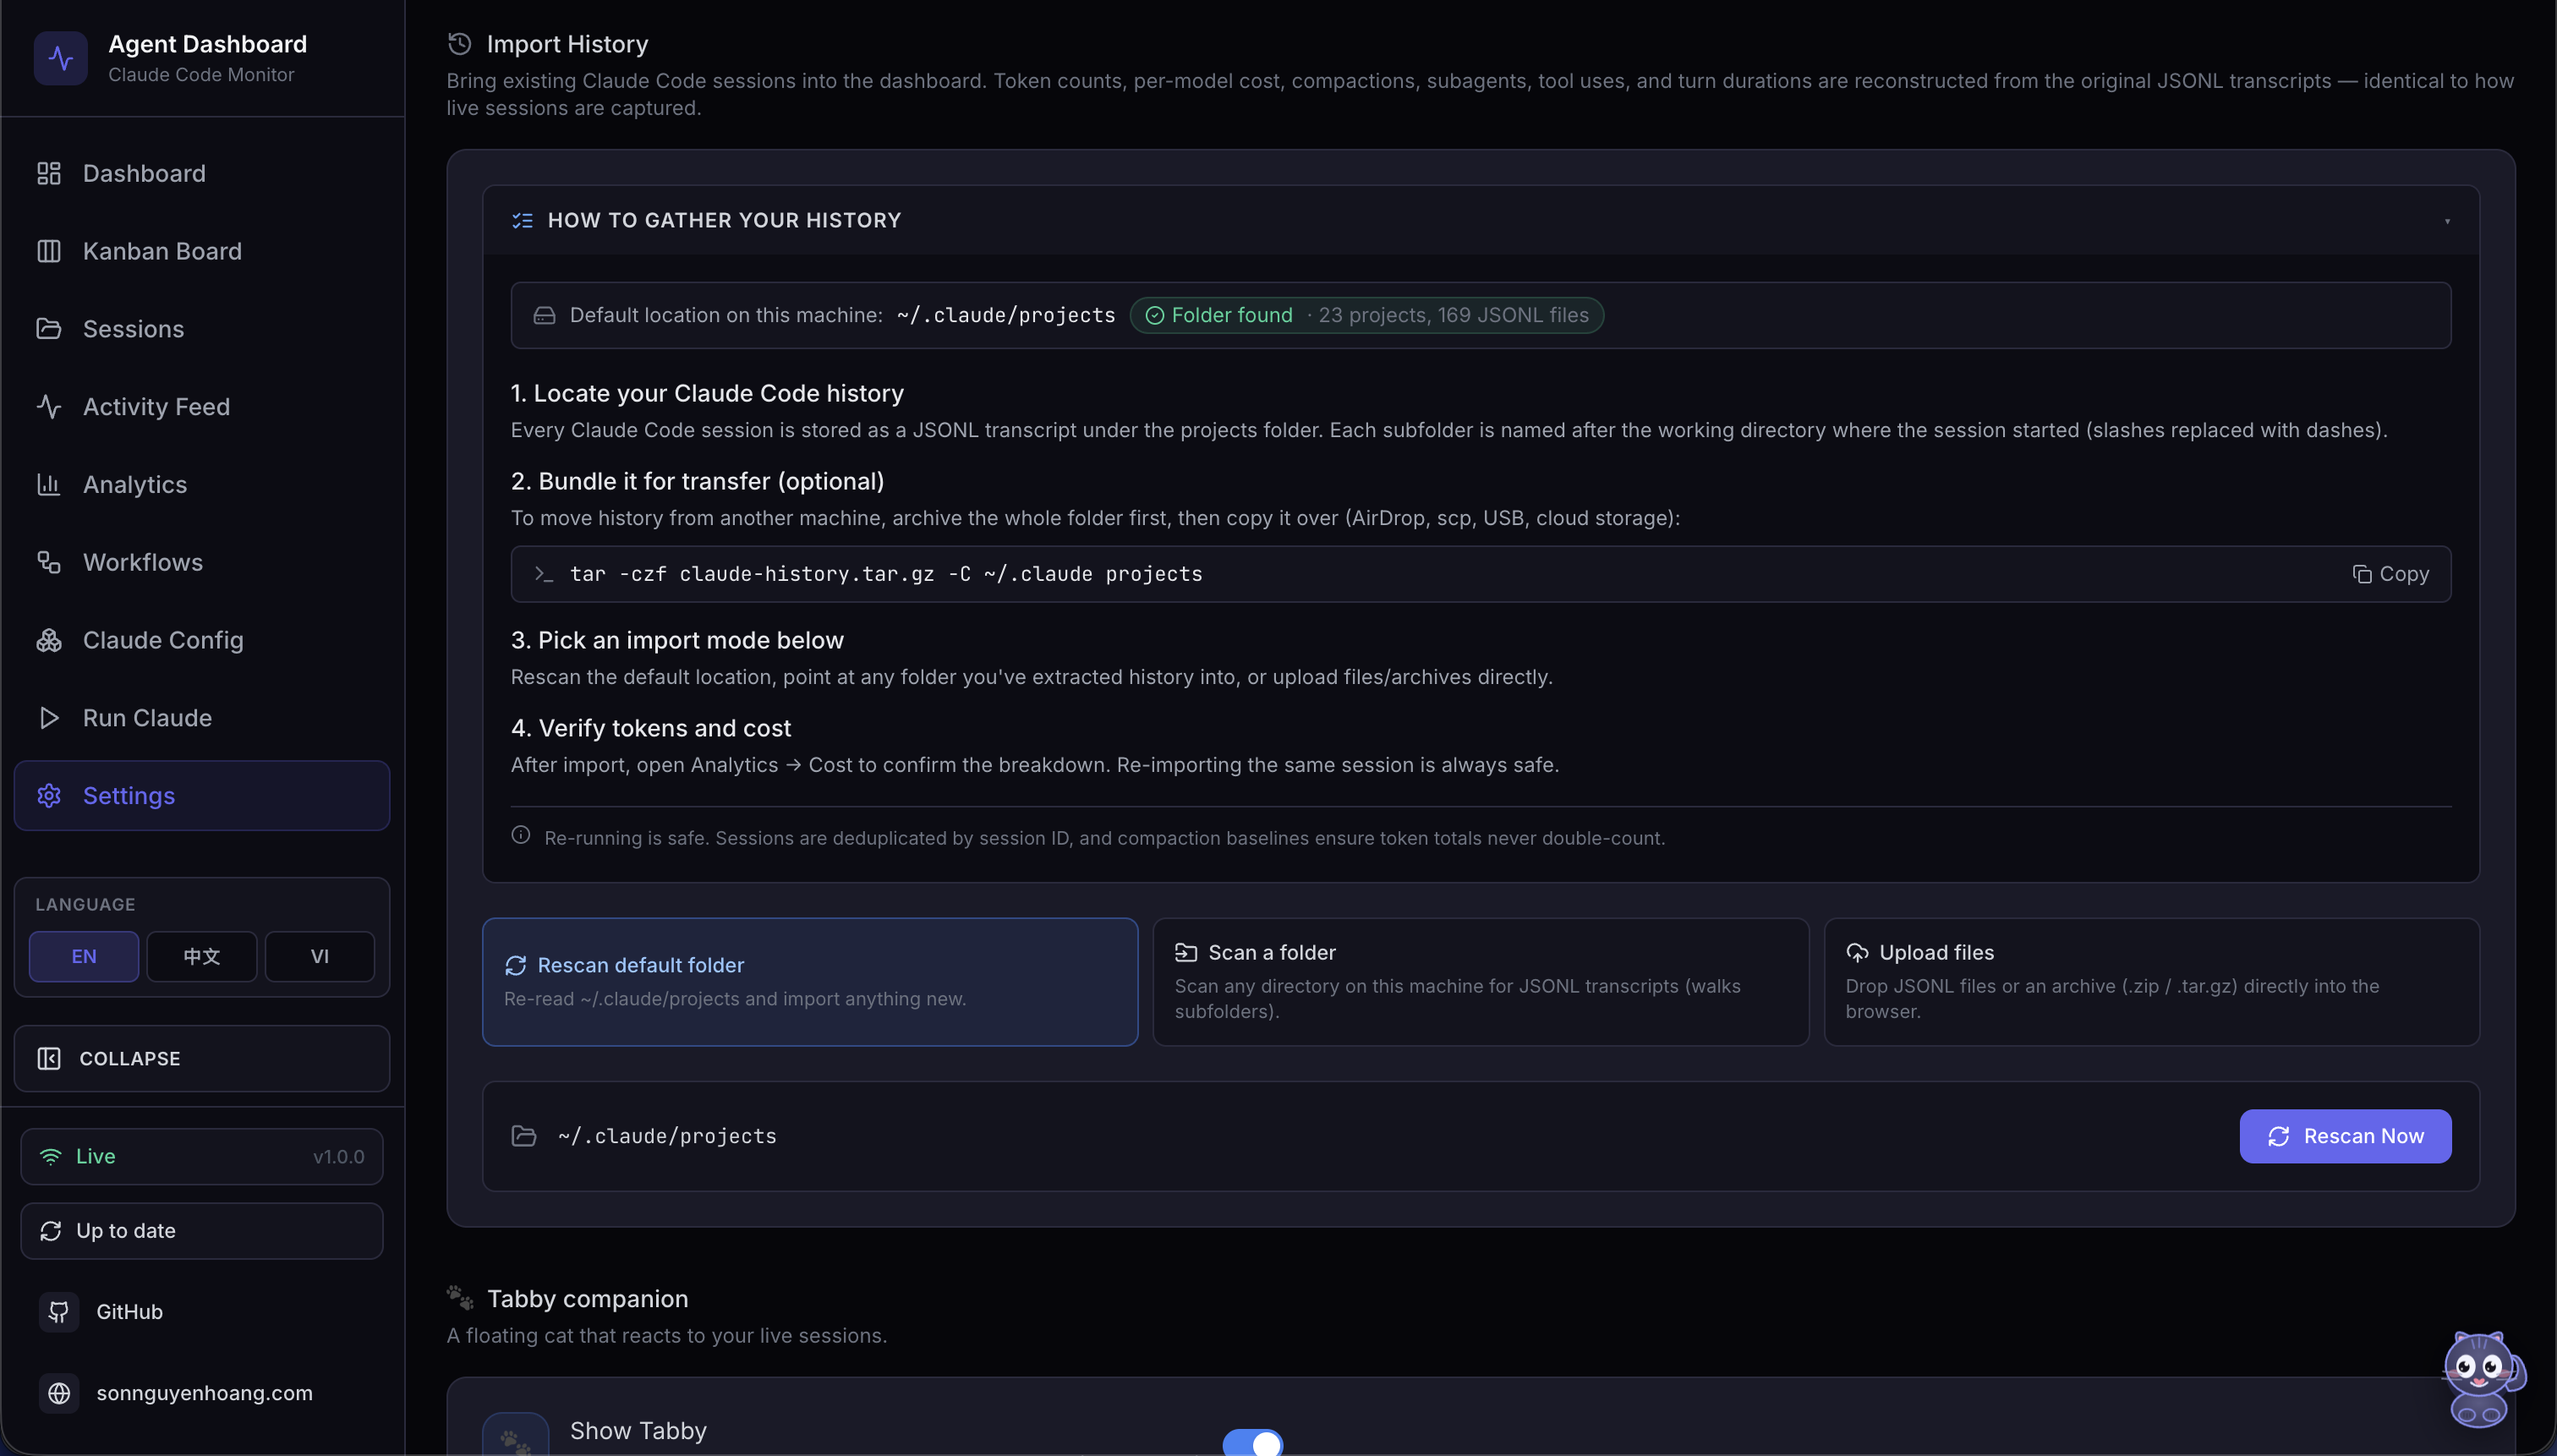The image size is (2557, 1456).
Task: Click the tar command text
Action: coord(886,574)
